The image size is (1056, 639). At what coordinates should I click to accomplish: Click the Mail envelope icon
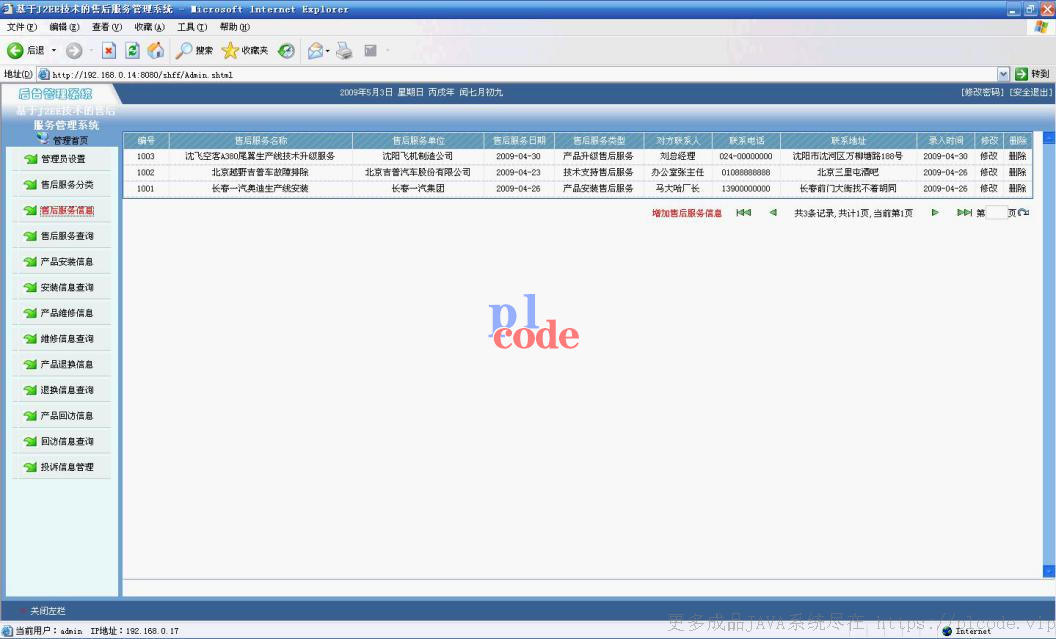[x=315, y=51]
